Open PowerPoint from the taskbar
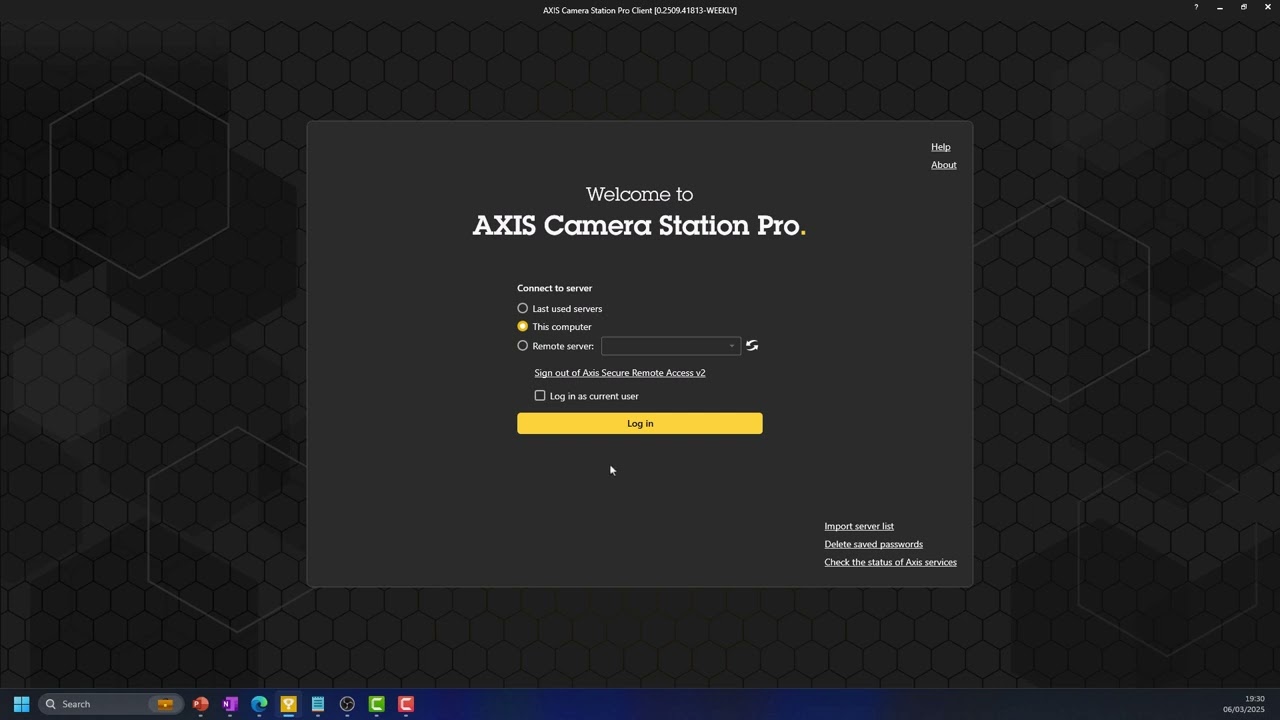1280x720 pixels. [x=201, y=704]
